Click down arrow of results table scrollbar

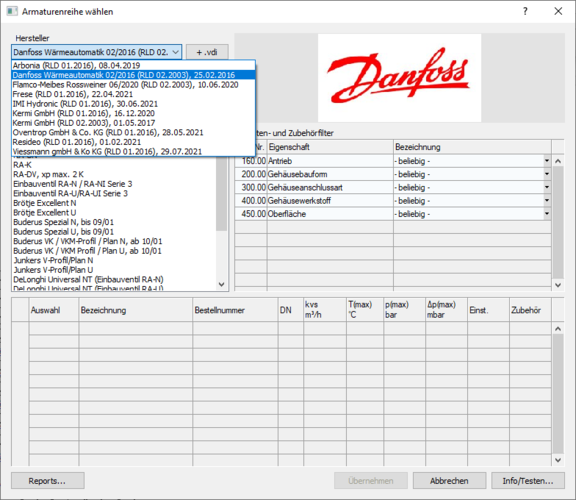[558, 460]
